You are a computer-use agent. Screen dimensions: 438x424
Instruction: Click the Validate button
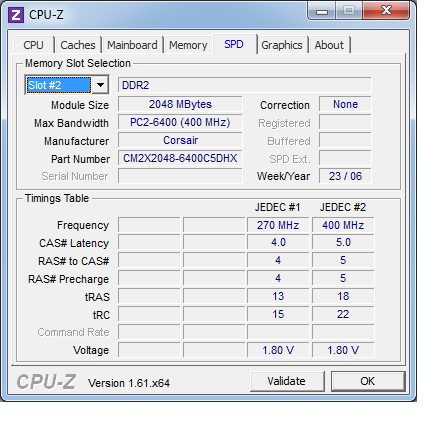(287, 381)
